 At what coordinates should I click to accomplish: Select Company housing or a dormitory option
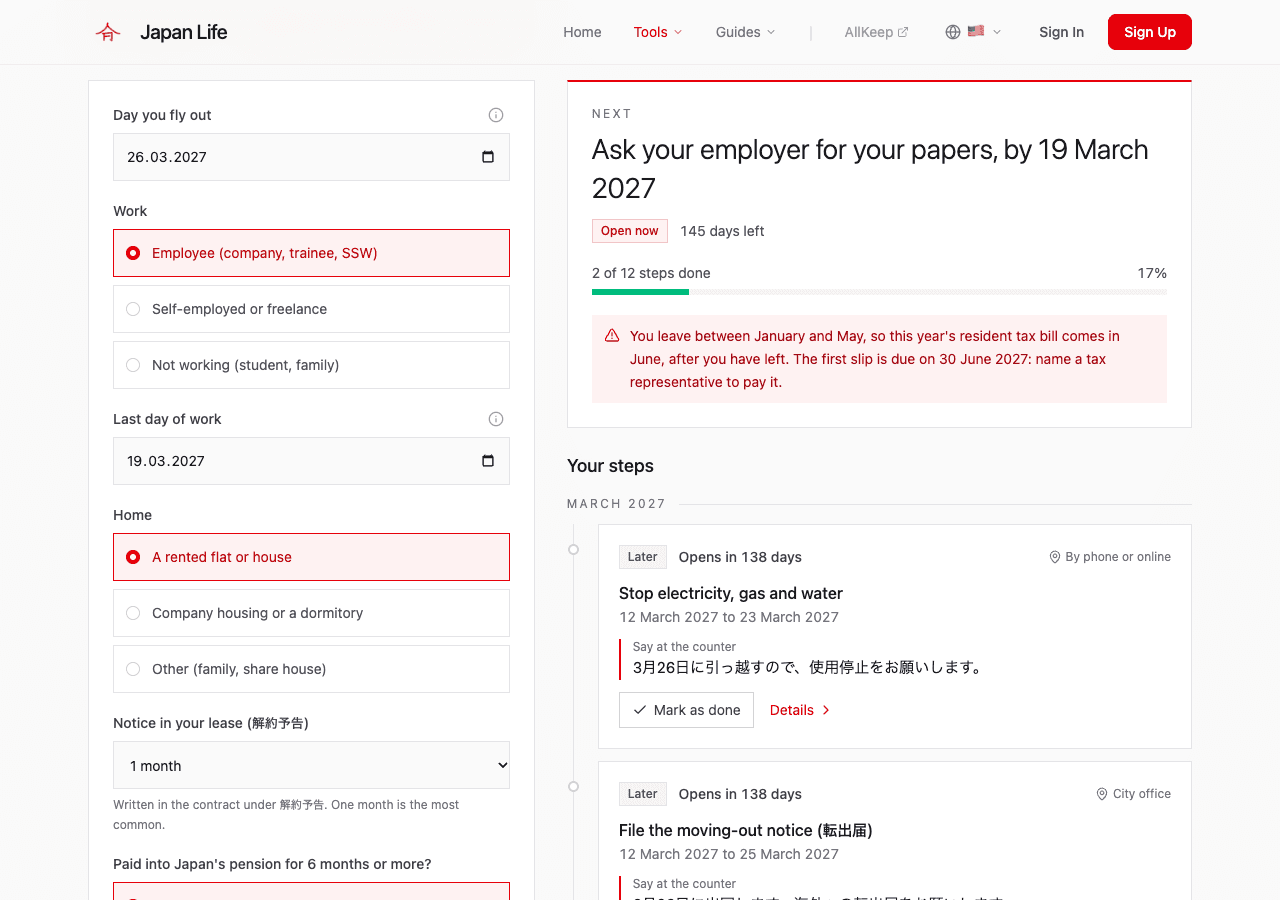(311, 613)
